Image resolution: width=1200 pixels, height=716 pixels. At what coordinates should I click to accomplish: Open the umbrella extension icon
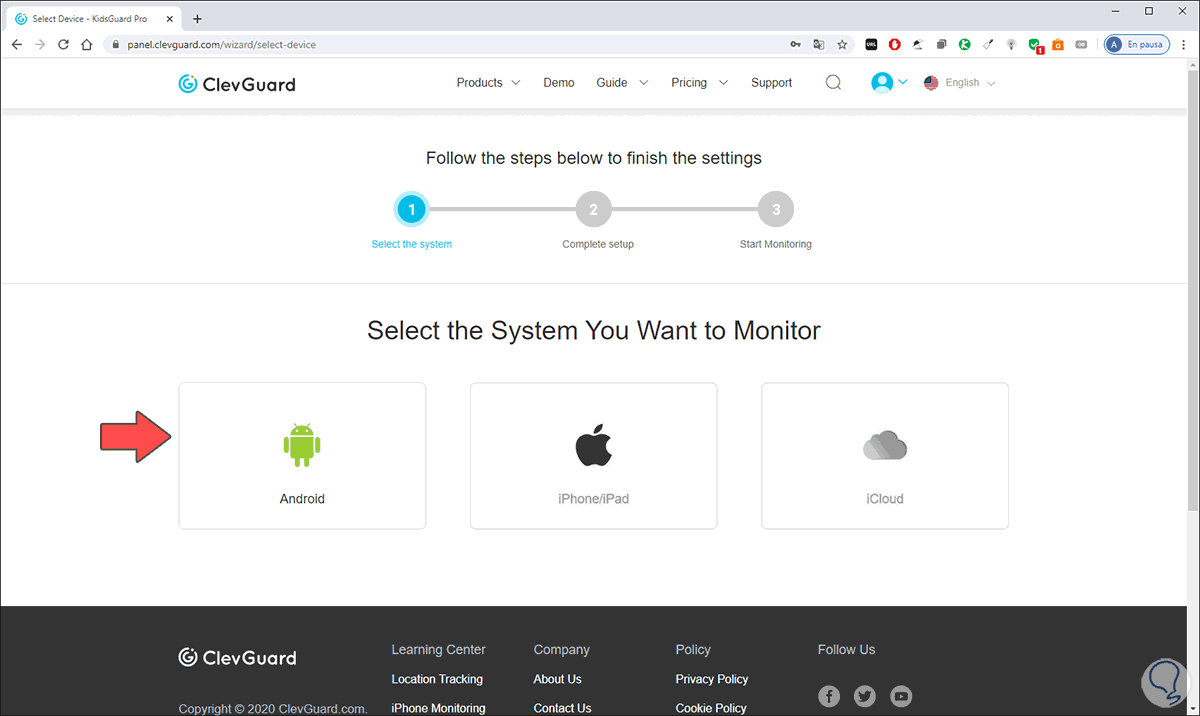click(918, 45)
